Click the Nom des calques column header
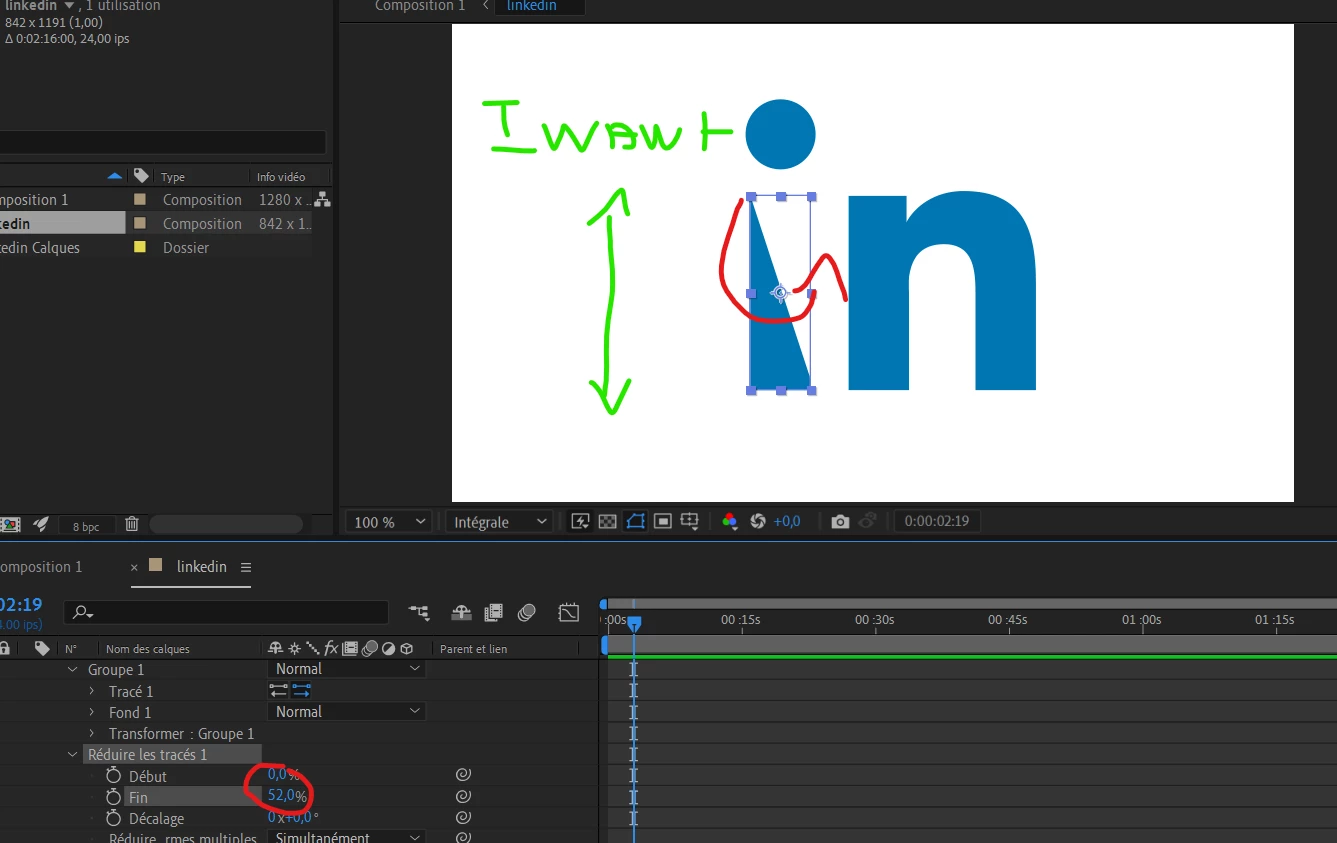This screenshot has width=1337, height=843. (148, 649)
